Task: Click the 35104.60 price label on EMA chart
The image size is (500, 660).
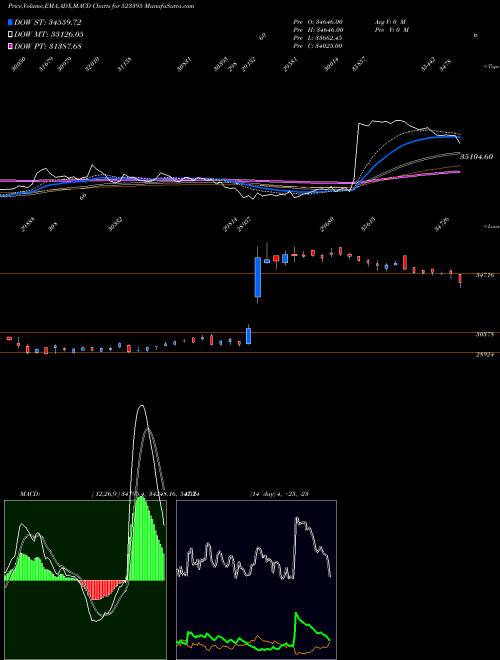Action: pos(476,157)
